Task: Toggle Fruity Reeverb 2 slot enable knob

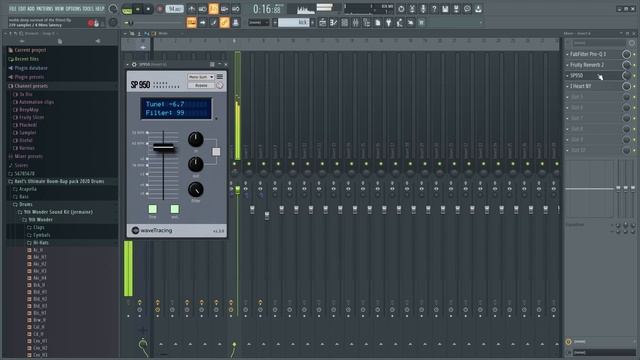Action: 626,65
